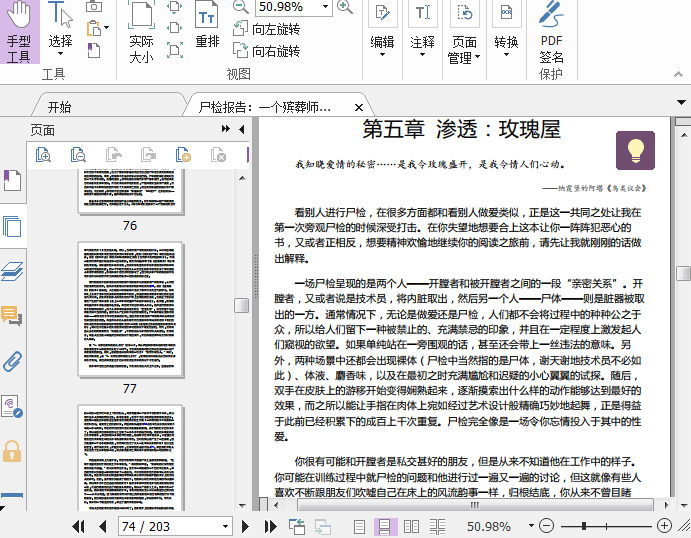The width and height of the screenshot is (691, 538).
Task: Switch to single page view mode
Action: pyautogui.click(x=359, y=526)
